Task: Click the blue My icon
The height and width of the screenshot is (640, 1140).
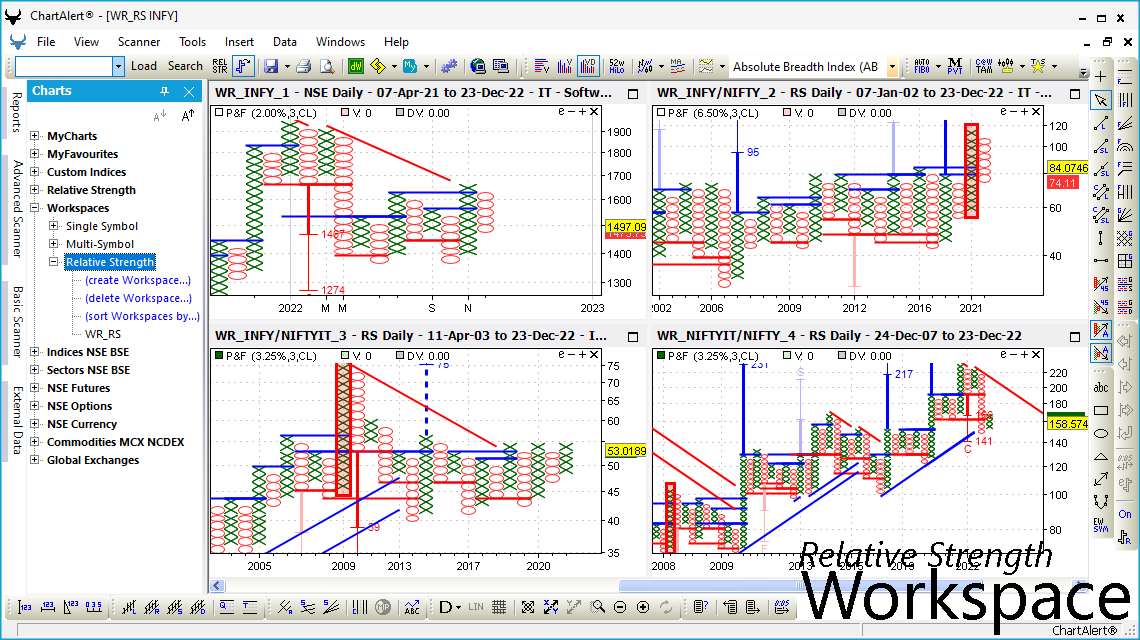Action: [x=410, y=66]
